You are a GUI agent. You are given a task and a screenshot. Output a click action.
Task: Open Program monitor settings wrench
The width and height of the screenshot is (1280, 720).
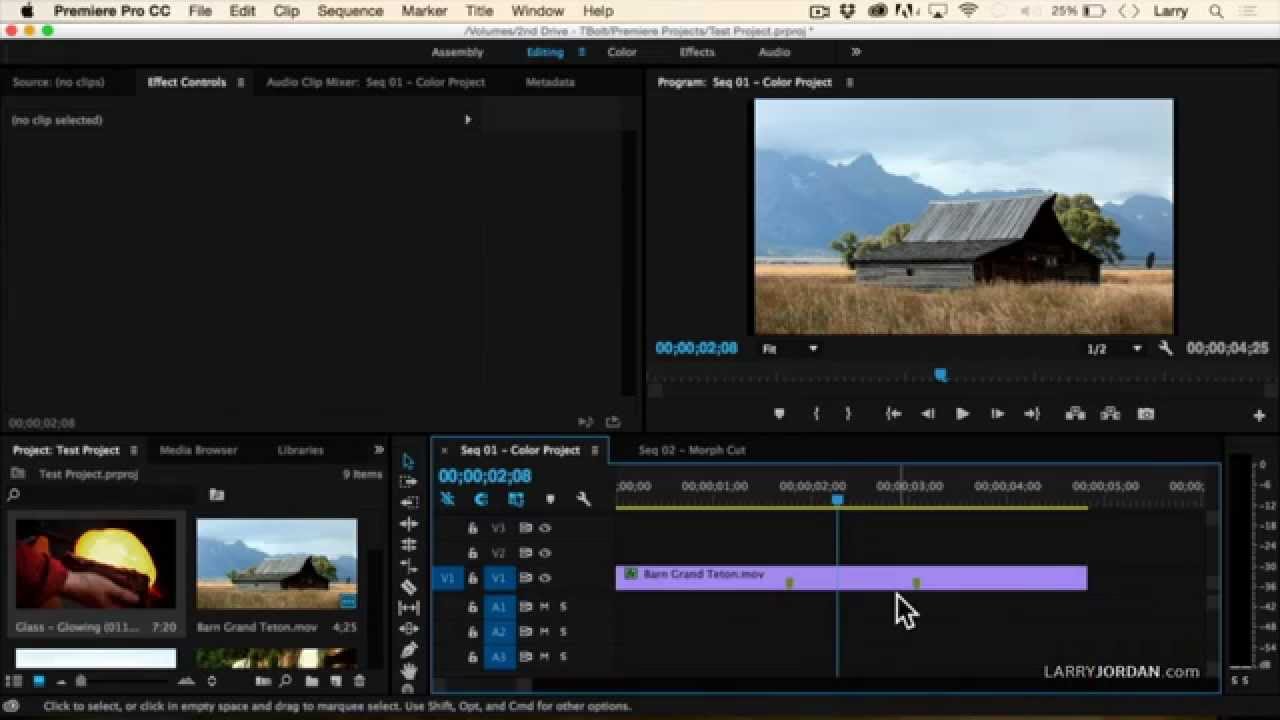coord(1166,348)
